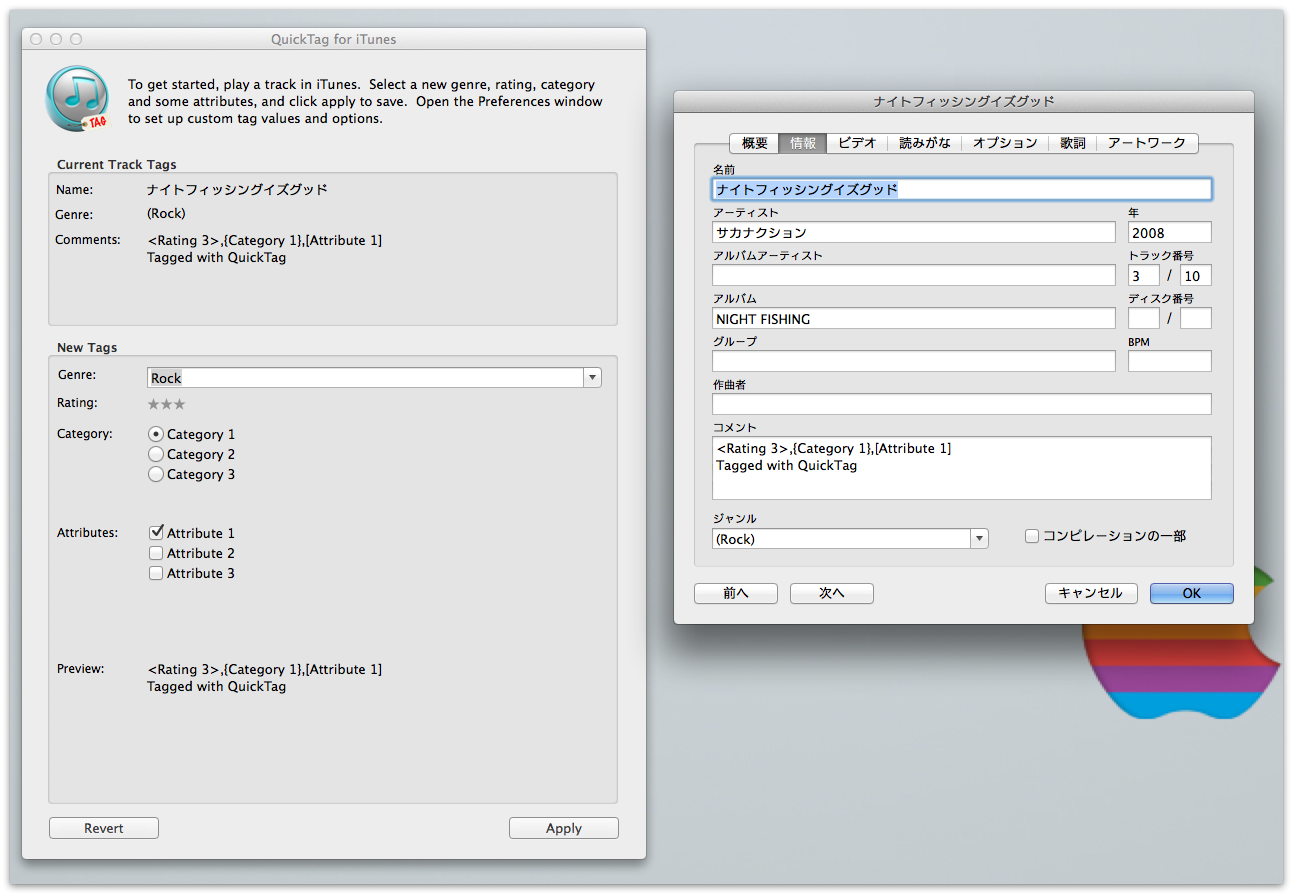Screen dimensions: 1293x894
Task: Switch to the 読みがな tab
Action: coord(925,143)
